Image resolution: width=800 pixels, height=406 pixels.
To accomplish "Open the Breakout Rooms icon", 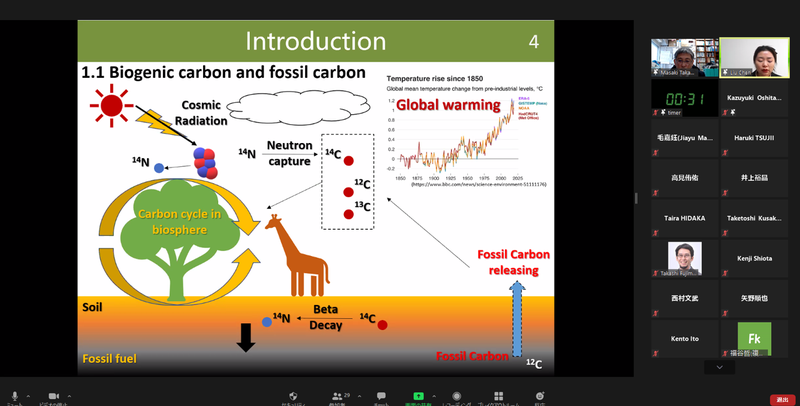I will pos(497,397).
